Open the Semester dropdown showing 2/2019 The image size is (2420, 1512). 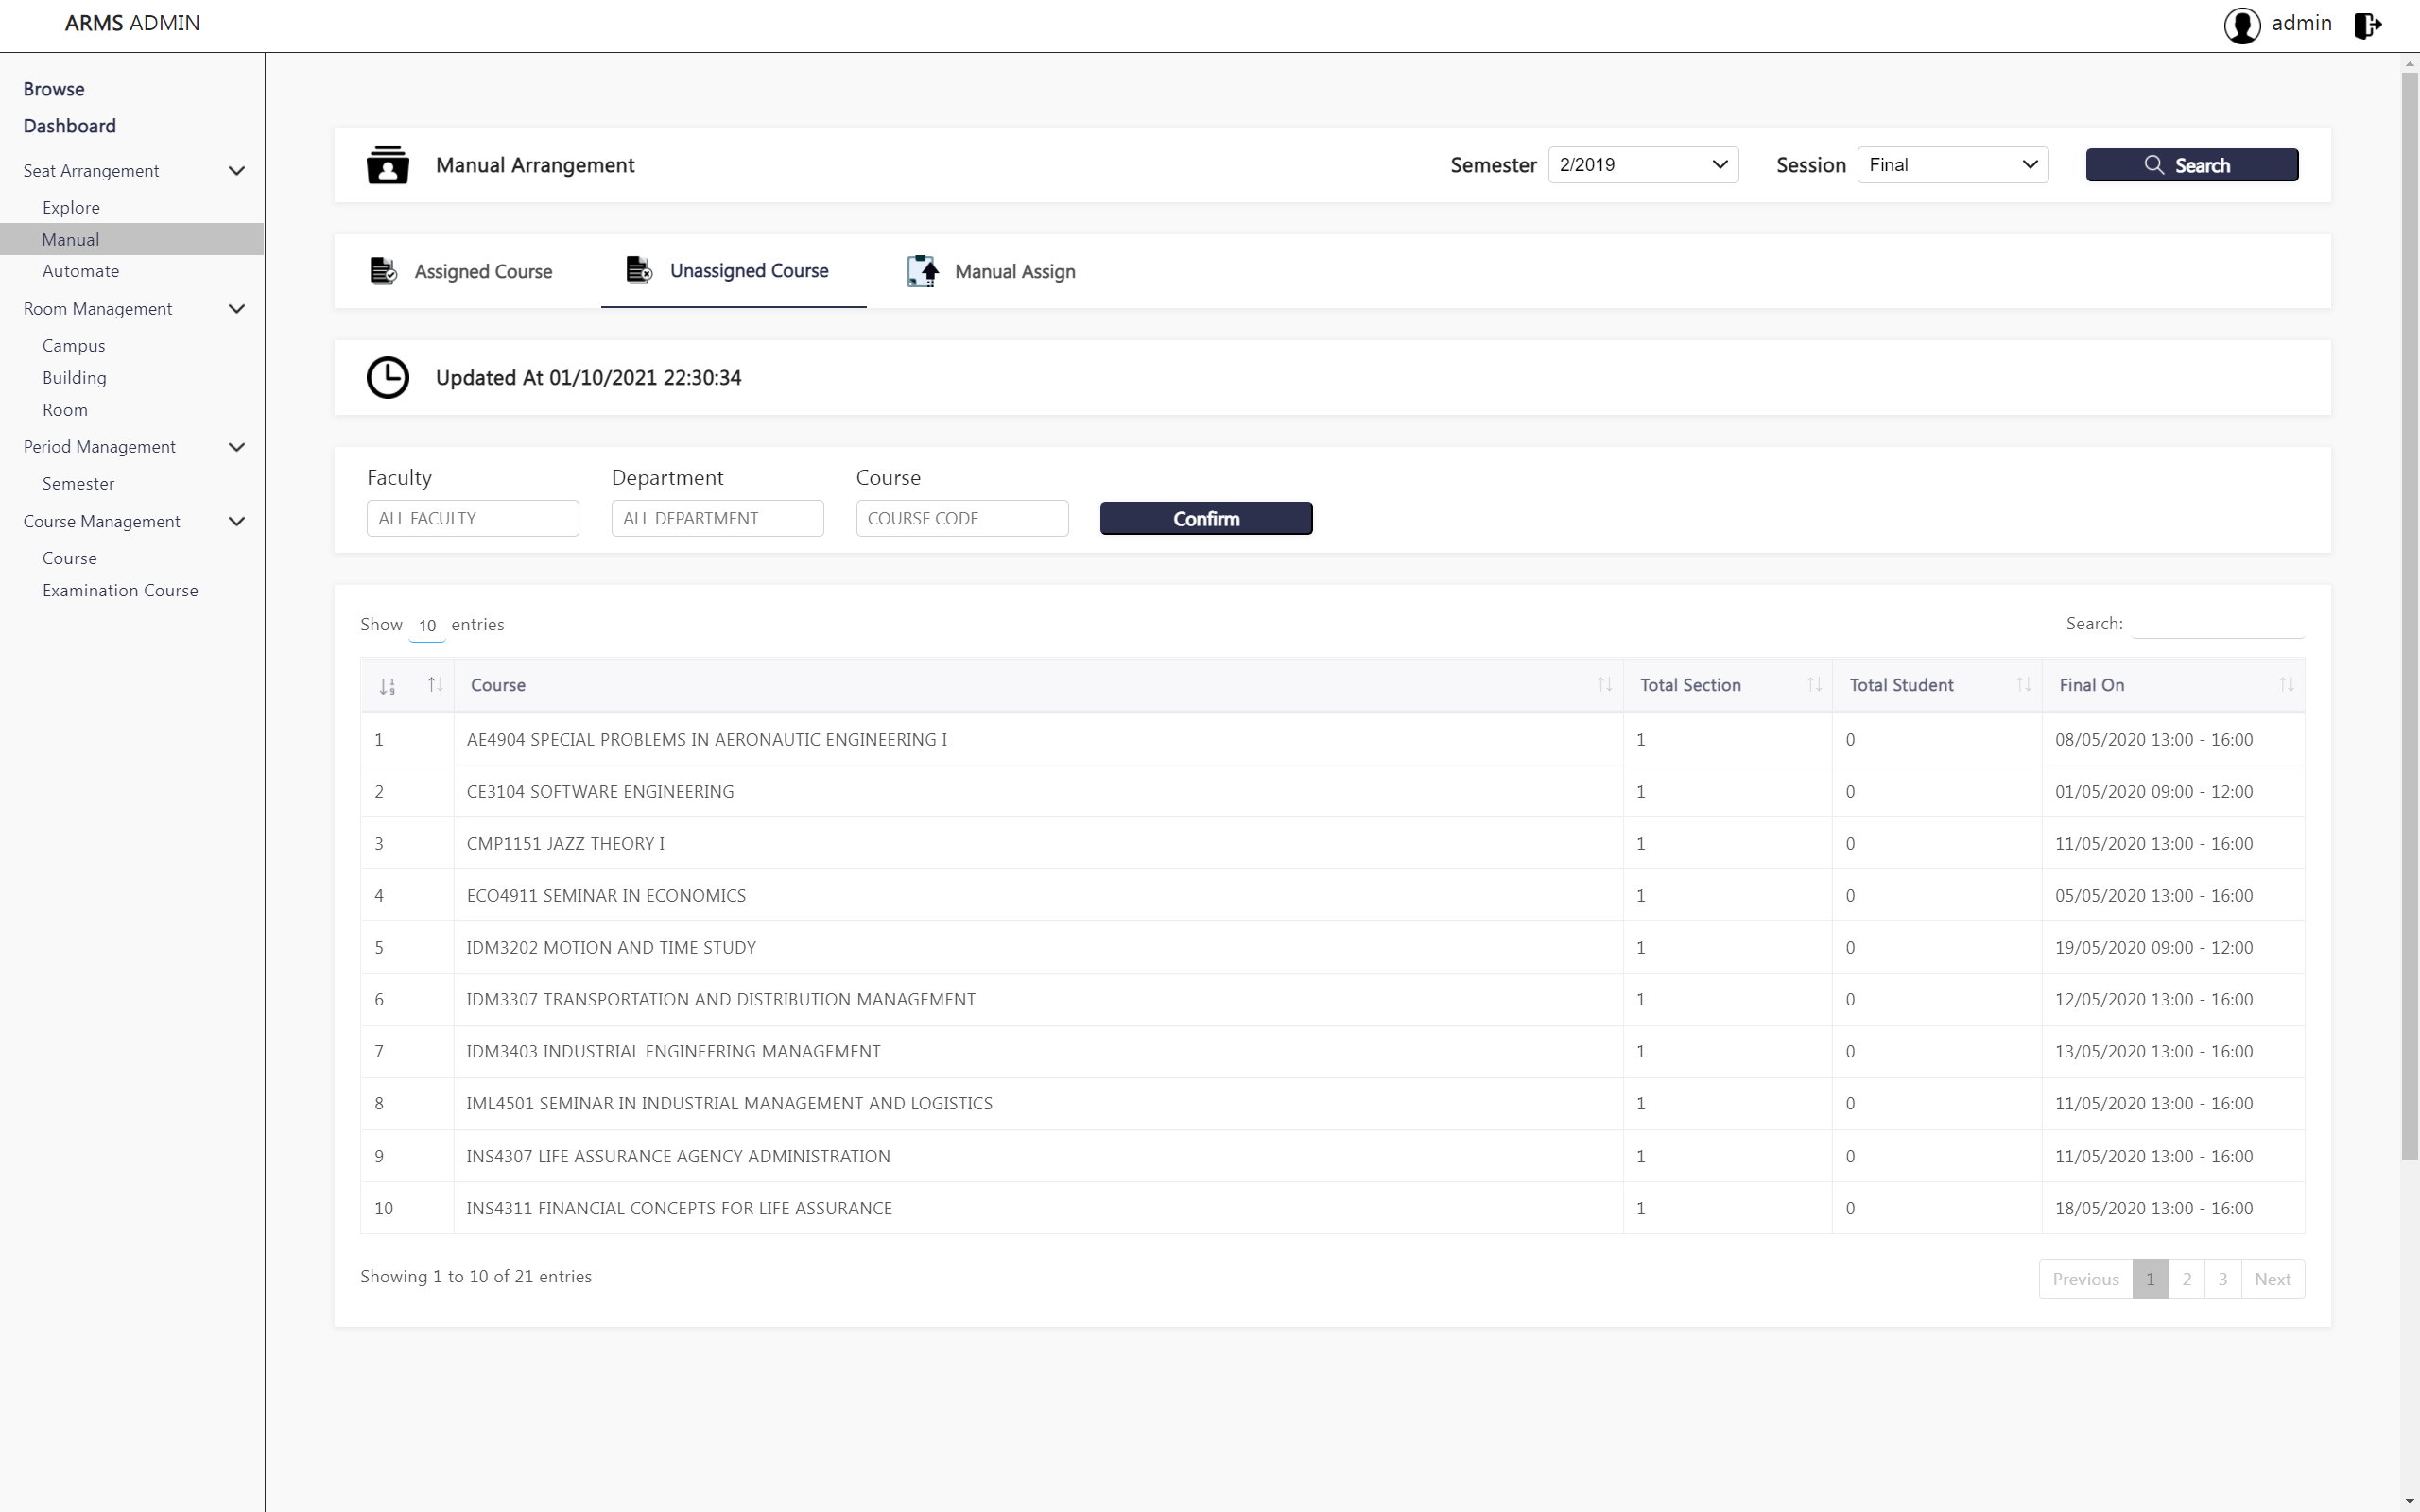1642,165
